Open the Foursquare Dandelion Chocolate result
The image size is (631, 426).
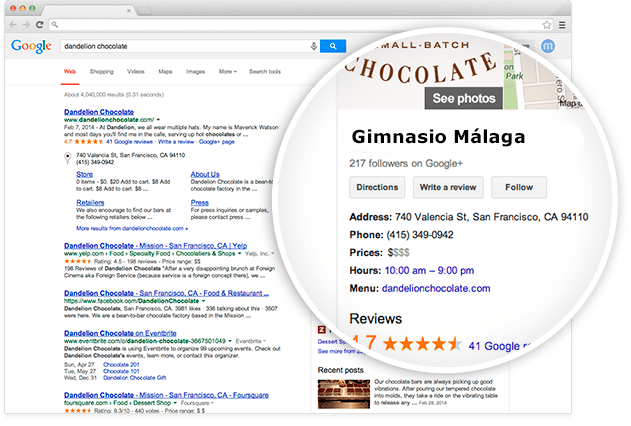pos(166,395)
